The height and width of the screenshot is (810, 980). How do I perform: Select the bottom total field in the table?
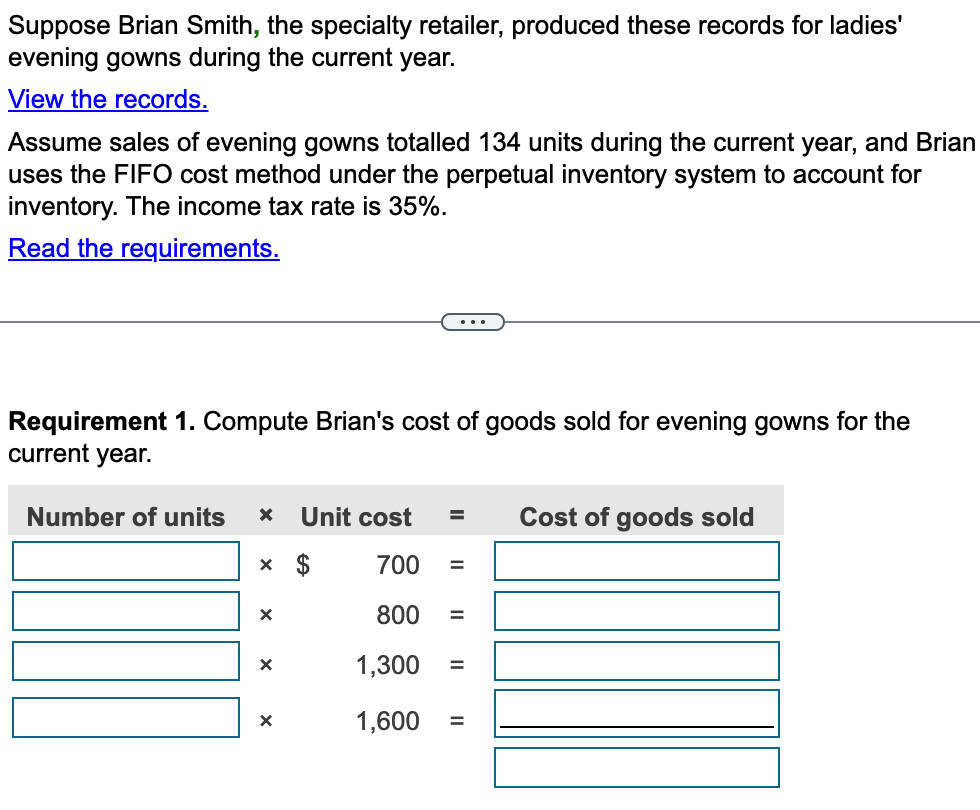tap(636, 767)
